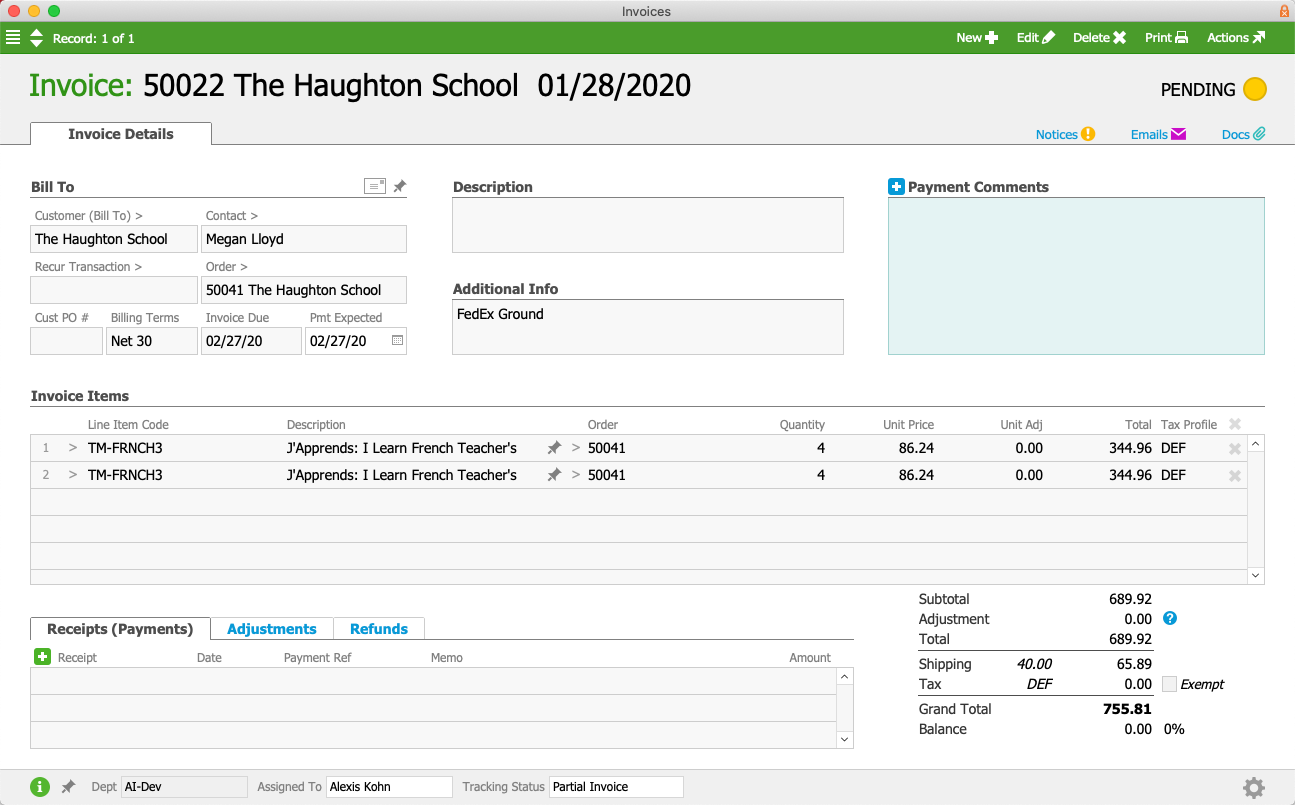Click the plus icon beside Payment Comments
1295x805 pixels.
click(896, 187)
